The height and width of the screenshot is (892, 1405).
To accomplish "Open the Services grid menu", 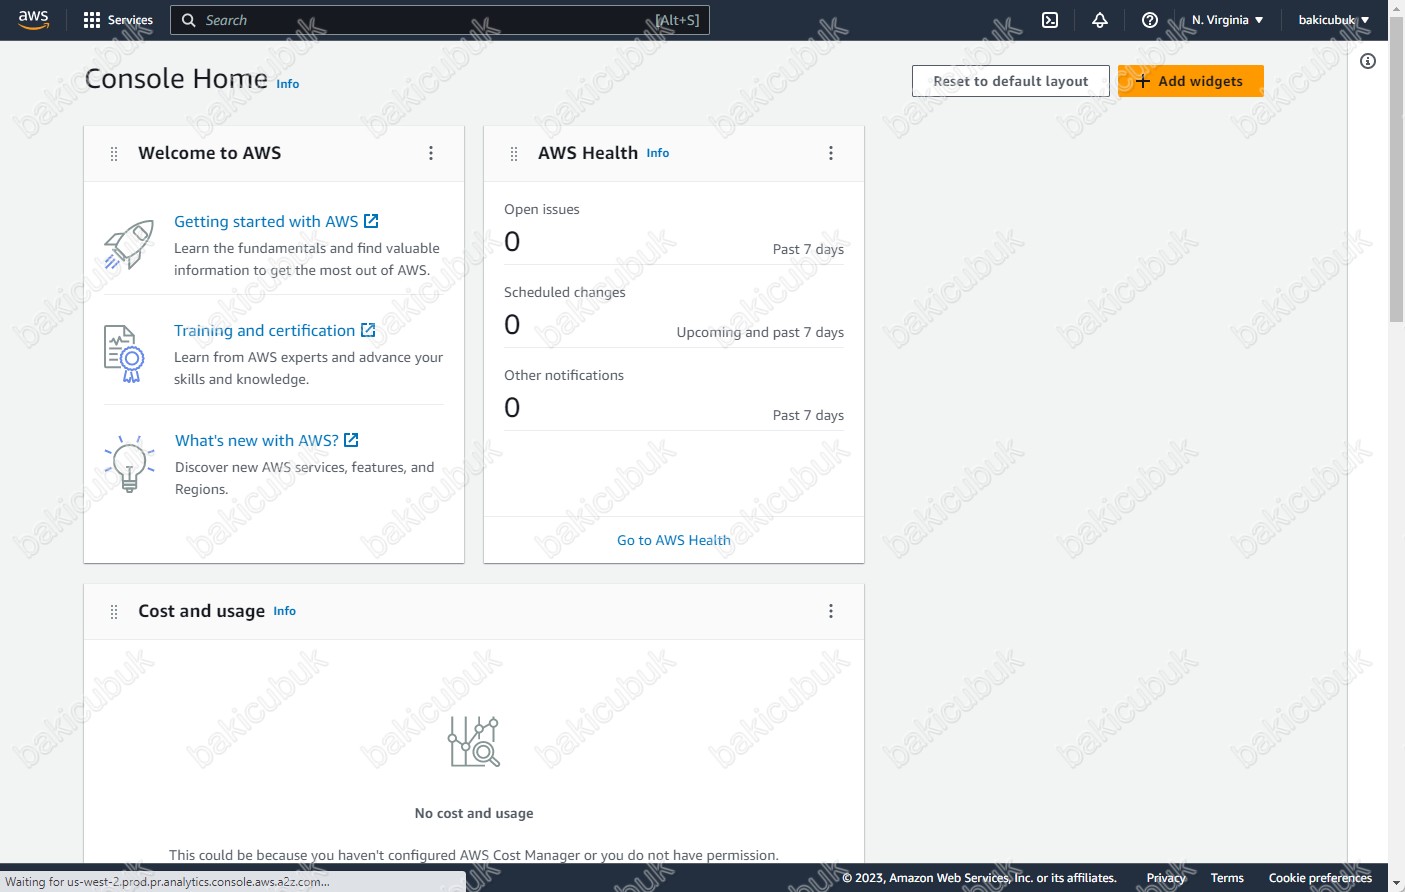I will 92,20.
